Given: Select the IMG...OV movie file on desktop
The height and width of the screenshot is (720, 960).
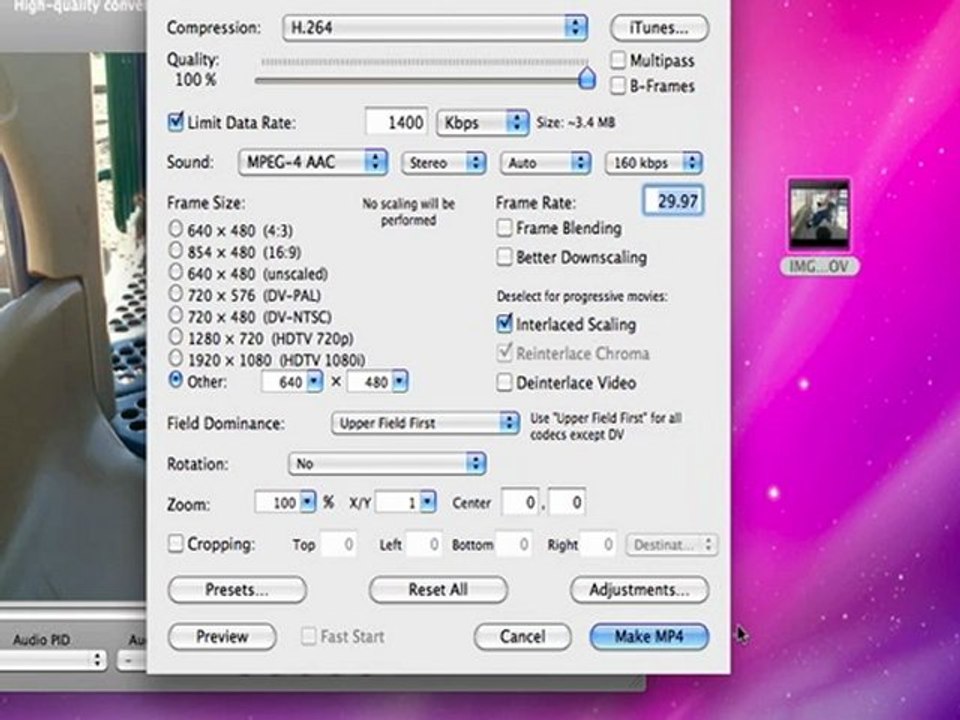Looking at the screenshot, I should (x=819, y=214).
